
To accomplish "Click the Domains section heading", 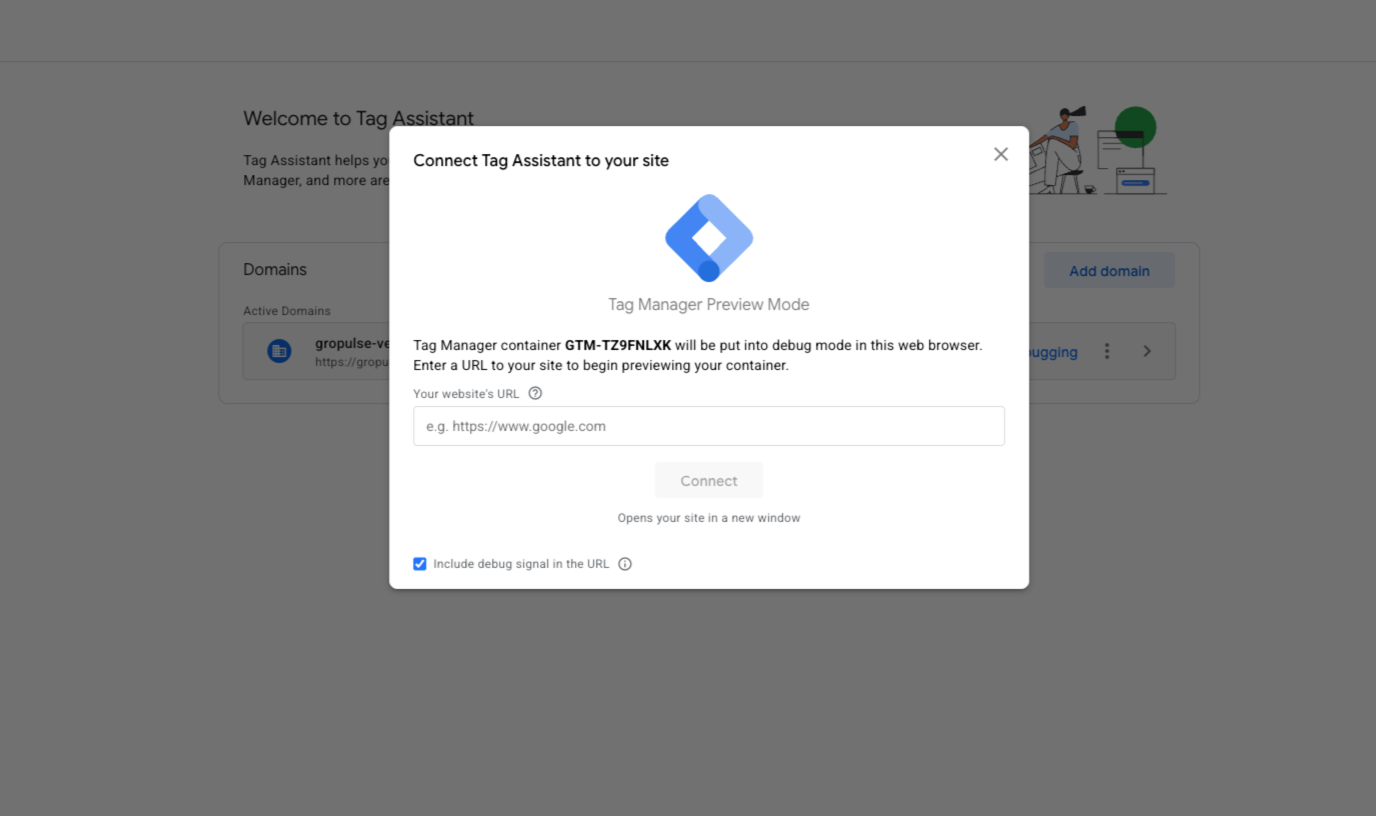I will pos(275,270).
